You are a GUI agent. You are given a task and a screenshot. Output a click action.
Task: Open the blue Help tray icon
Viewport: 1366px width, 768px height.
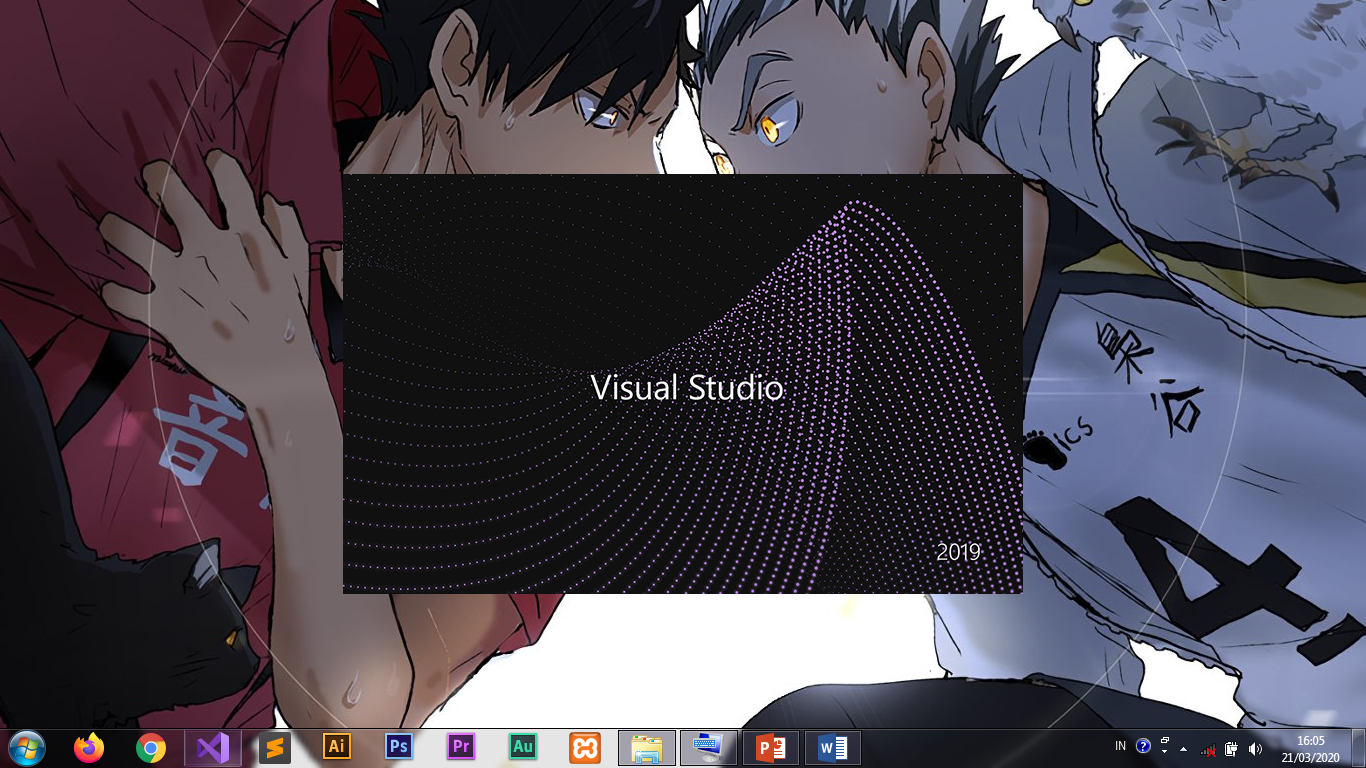point(1144,746)
